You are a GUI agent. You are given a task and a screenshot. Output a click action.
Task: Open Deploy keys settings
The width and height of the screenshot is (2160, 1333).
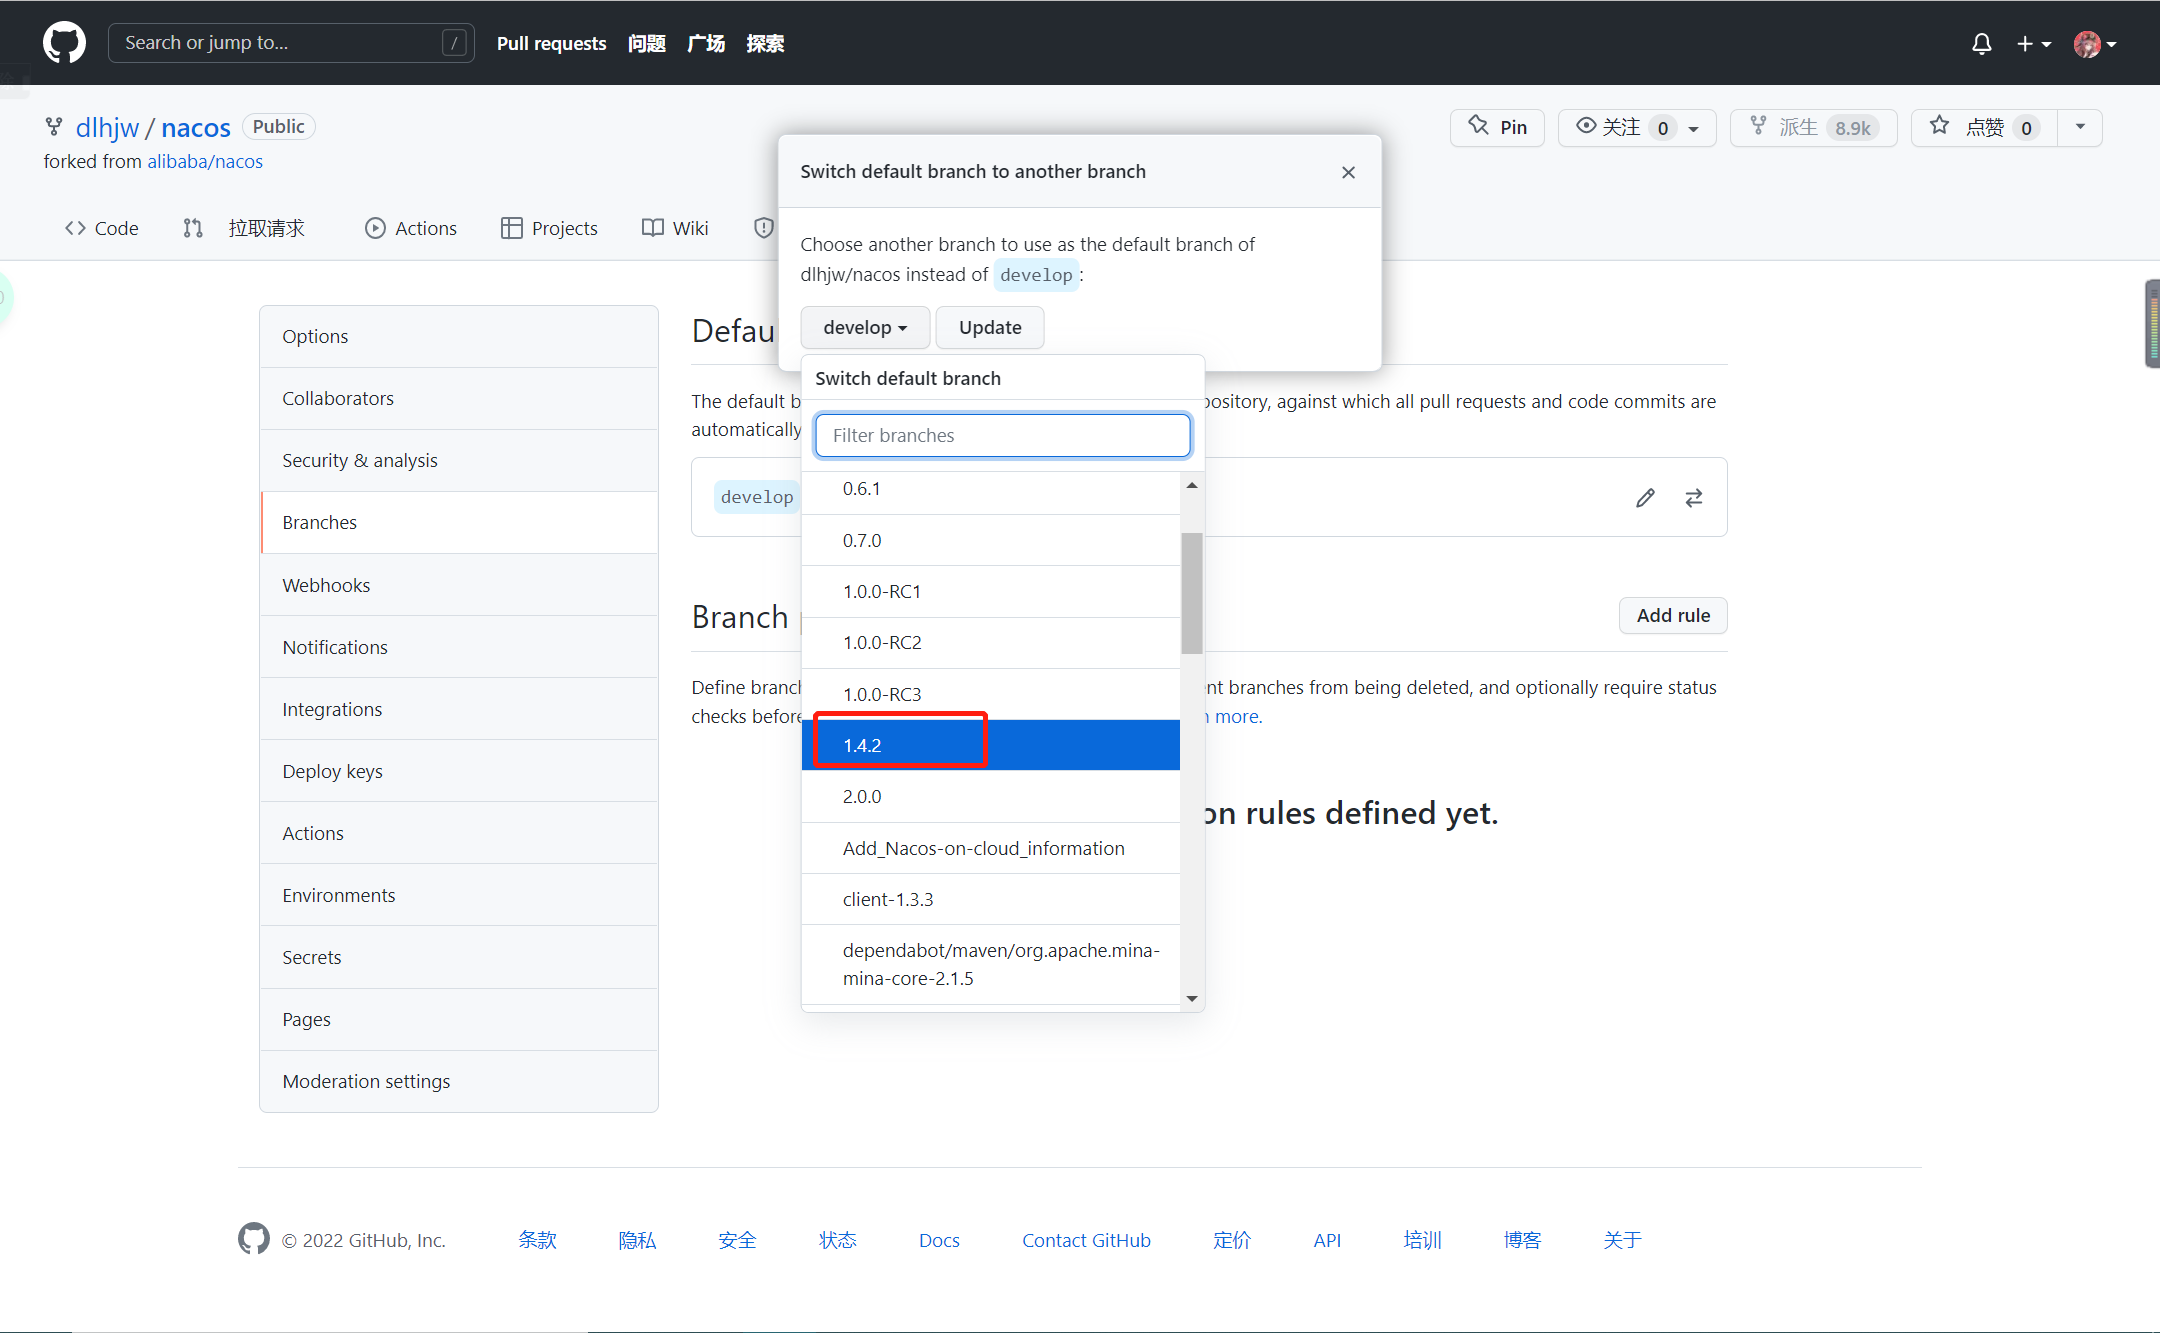pyautogui.click(x=459, y=771)
